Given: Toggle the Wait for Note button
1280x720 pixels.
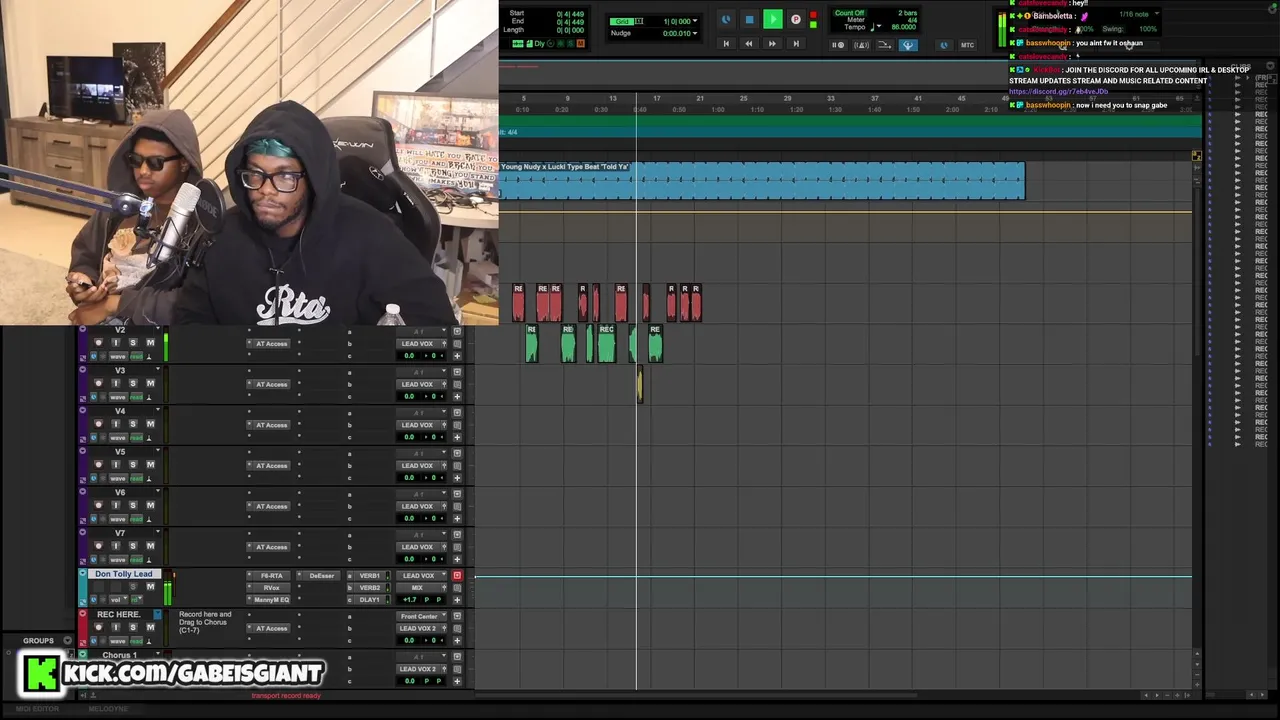Looking at the screenshot, I should tap(839, 45).
